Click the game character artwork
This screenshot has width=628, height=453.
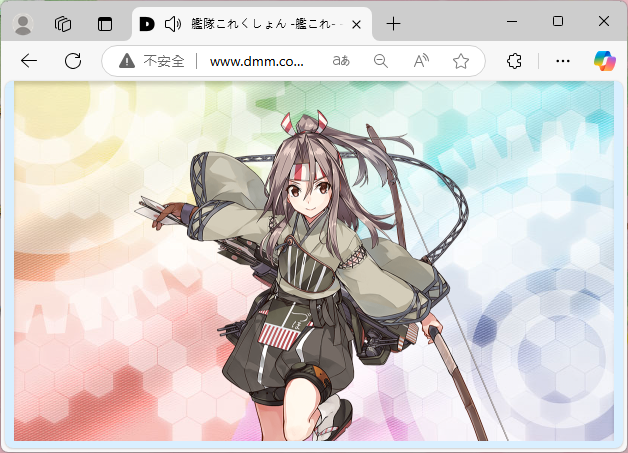pyautogui.click(x=314, y=261)
